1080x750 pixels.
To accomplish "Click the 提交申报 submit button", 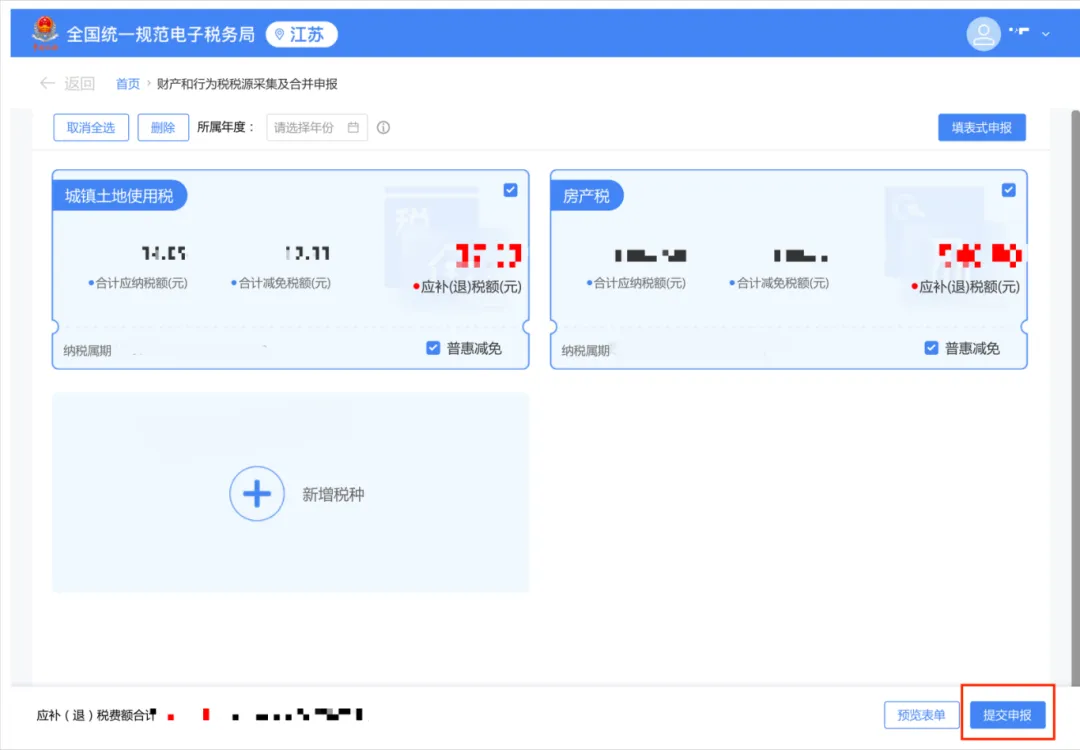I will tap(1008, 714).
